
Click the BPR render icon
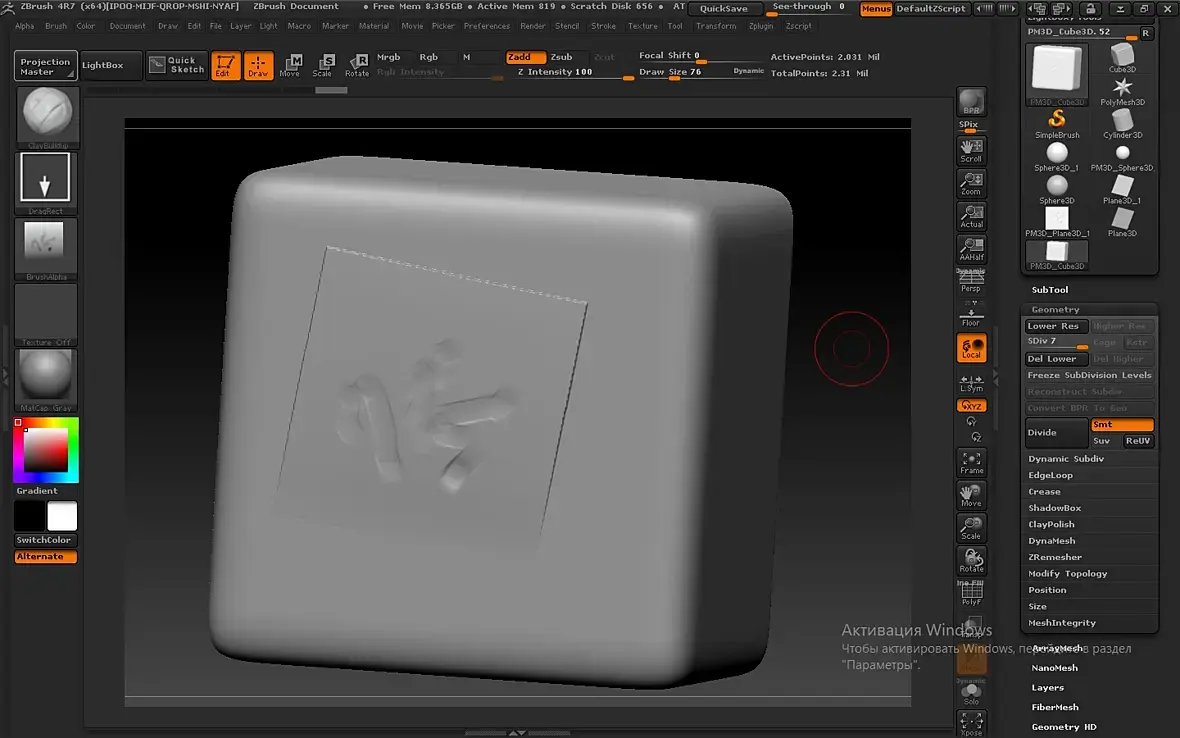click(972, 102)
